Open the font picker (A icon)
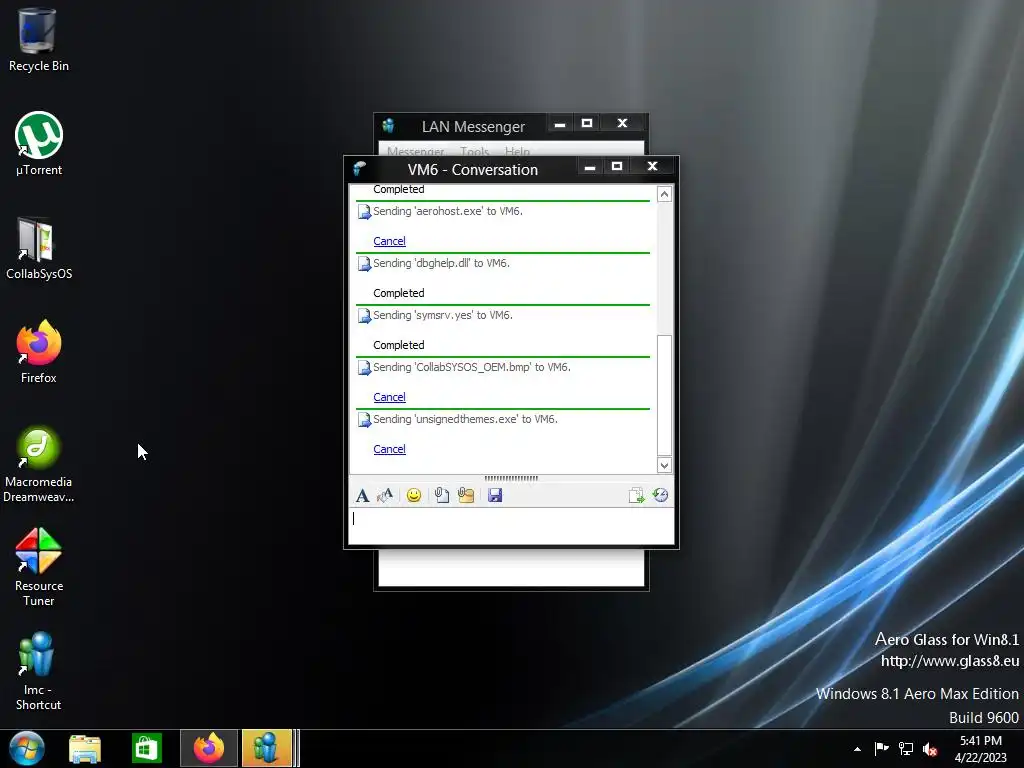This screenshot has width=1024, height=768. tap(362, 496)
